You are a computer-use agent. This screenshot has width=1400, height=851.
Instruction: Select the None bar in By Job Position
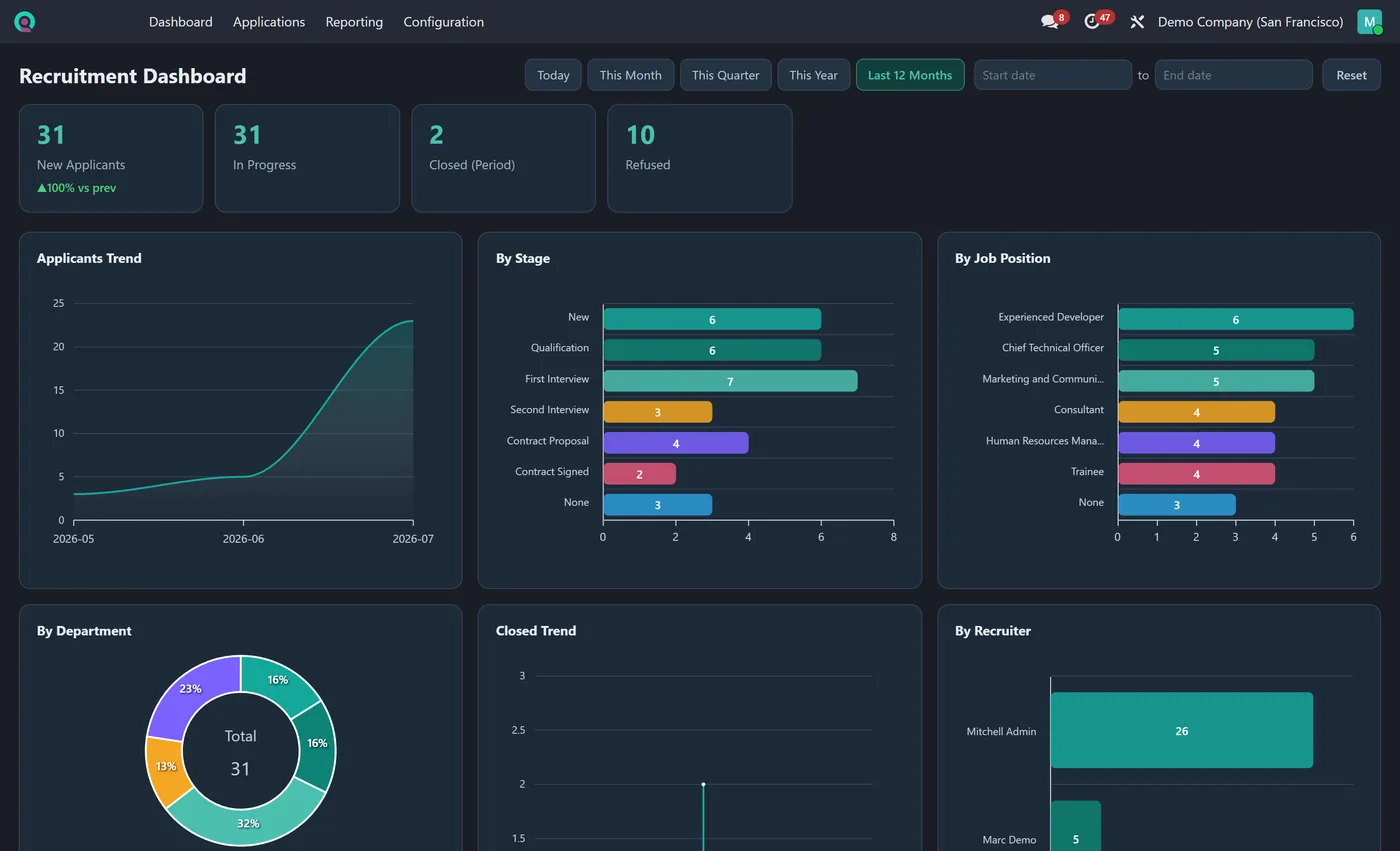pyautogui.click(x=1176, y=505)
